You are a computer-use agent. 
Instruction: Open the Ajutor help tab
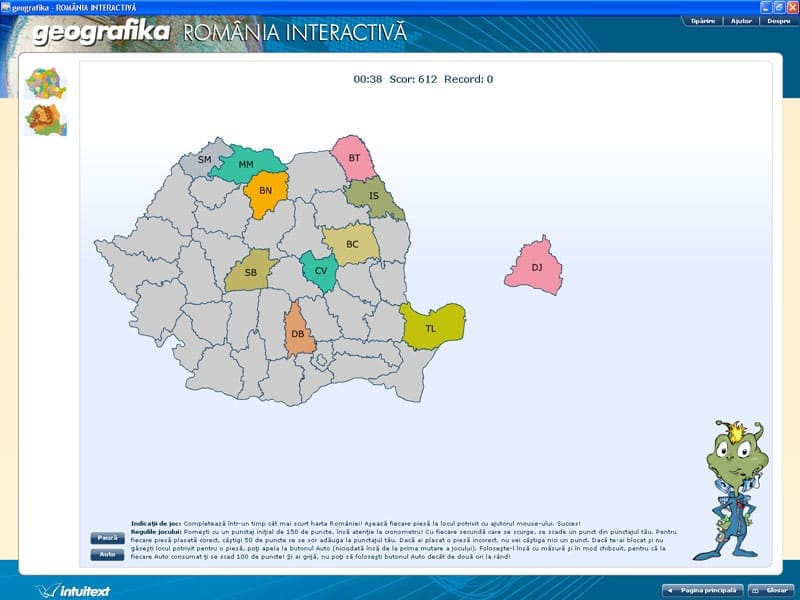742,20
